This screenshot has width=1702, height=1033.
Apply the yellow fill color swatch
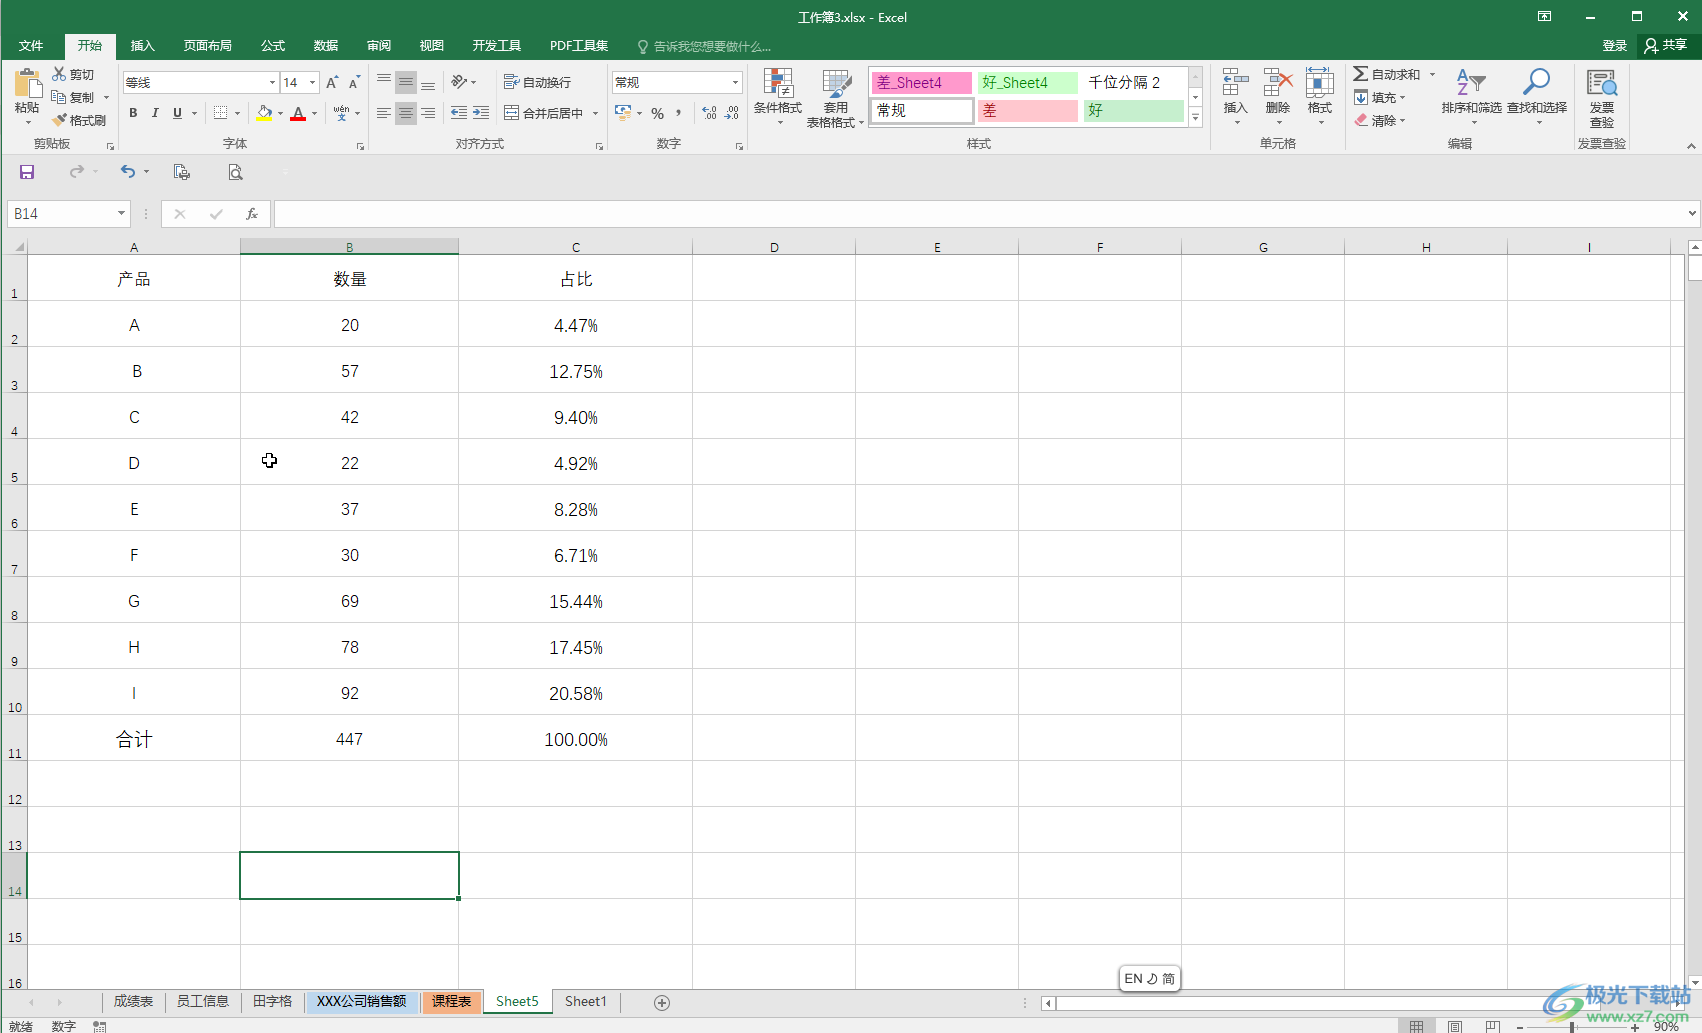264,113
